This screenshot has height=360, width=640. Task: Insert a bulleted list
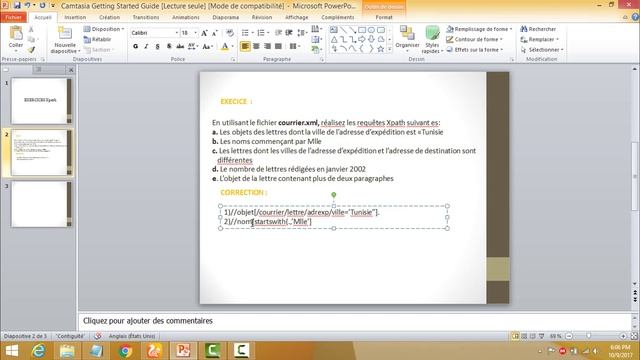click(245, 33)
